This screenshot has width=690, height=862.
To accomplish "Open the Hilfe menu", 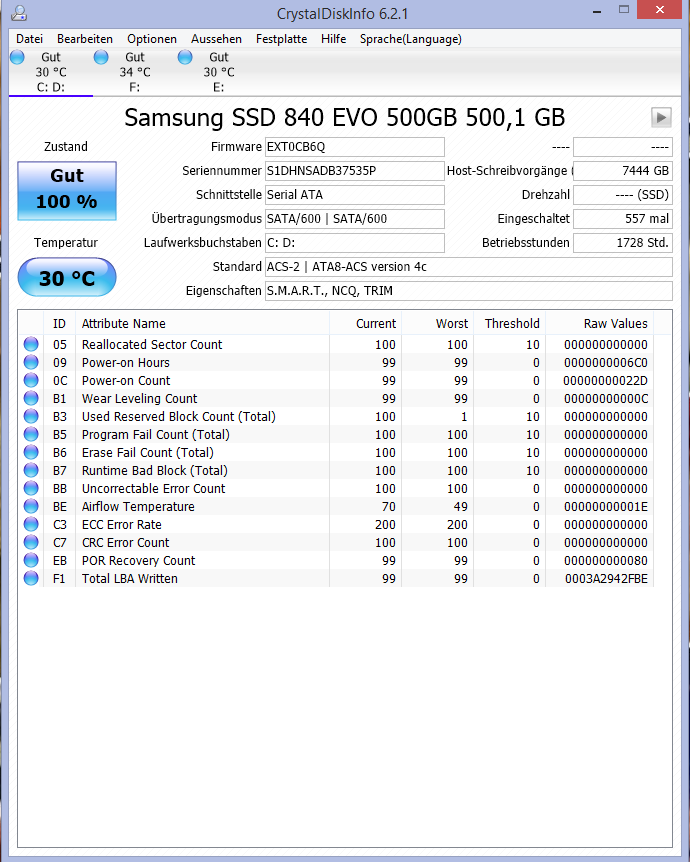I will (x=333, y=39).
